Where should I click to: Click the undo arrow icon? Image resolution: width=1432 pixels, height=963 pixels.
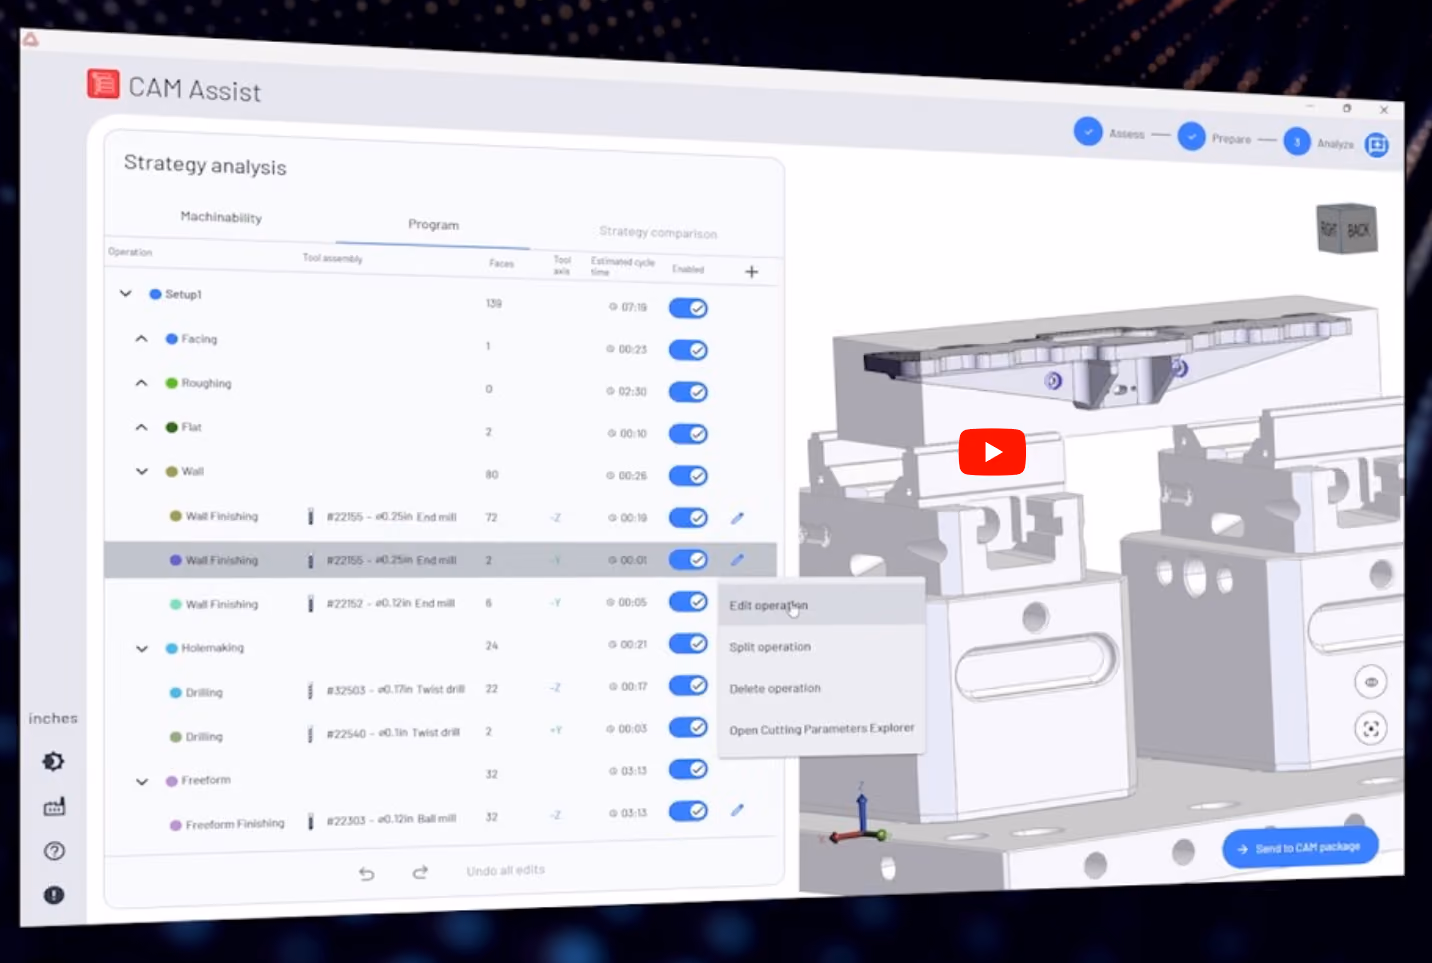tap(367, 873)
